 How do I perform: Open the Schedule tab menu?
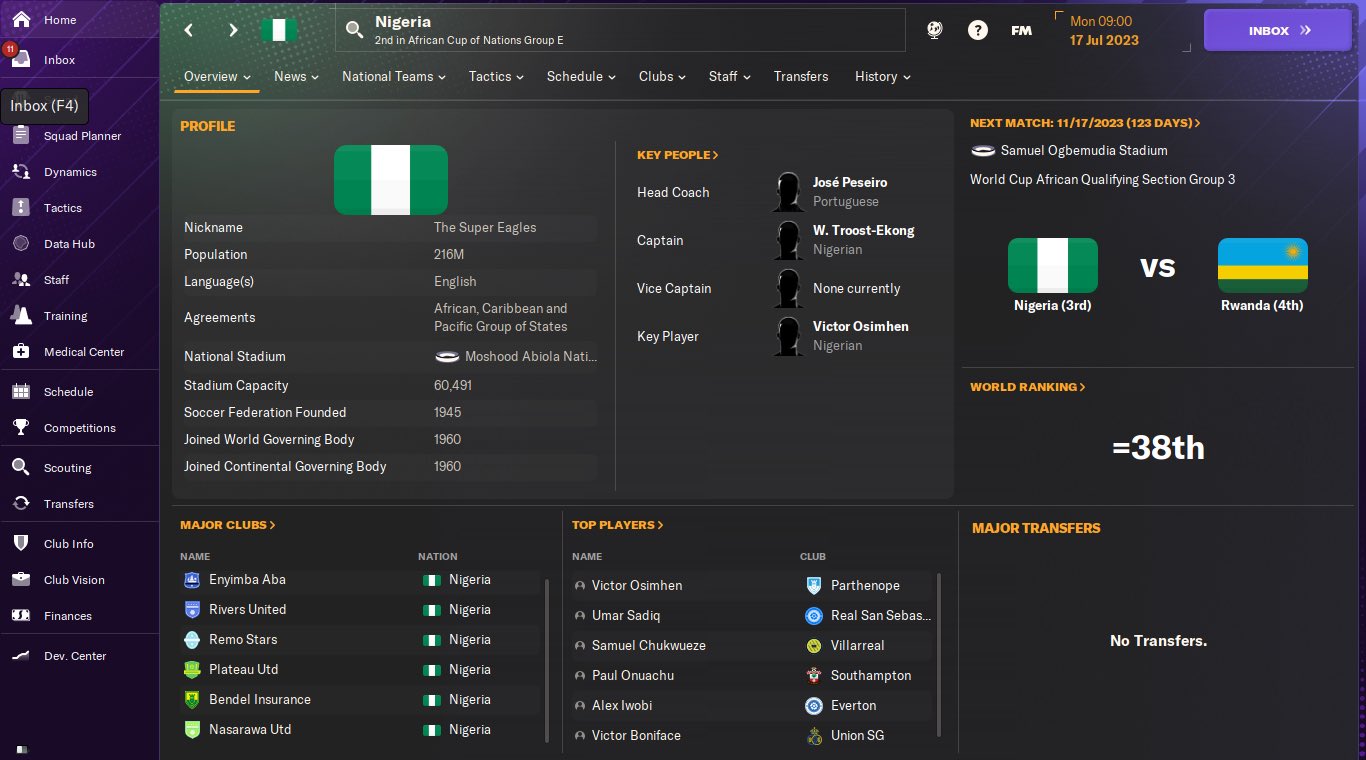click(580, 77)
